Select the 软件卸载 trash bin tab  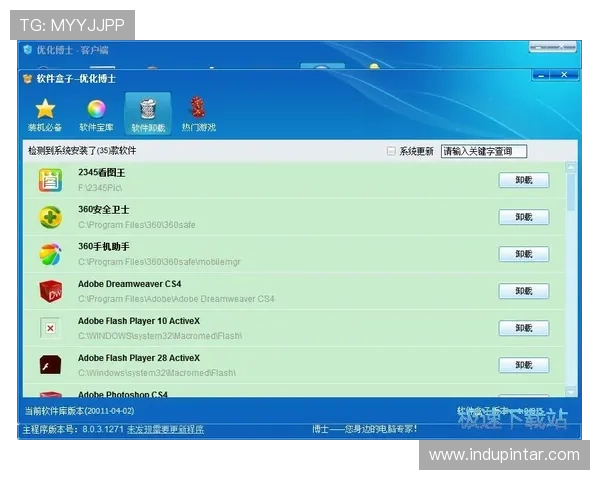[x=148, y=114]
